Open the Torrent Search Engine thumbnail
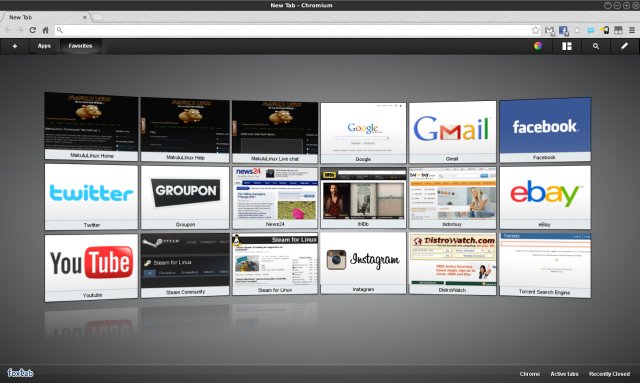640x383 pixels. pos(545,265)
